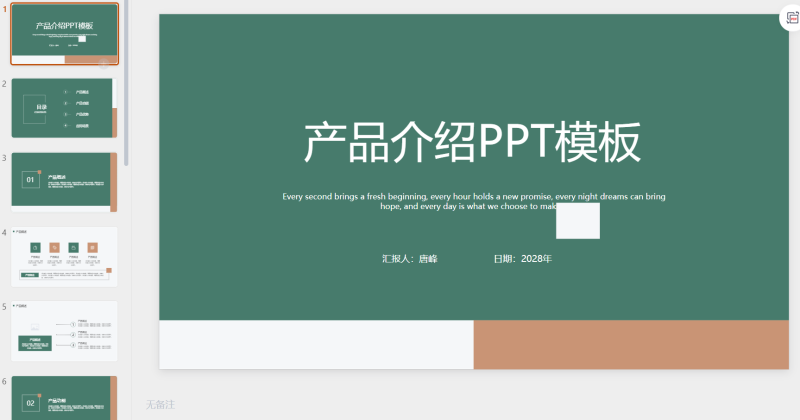This screenshot has width=800, height=420.
Task: Click the slide title 产品介绍PPT模板
Action: coord(472,142)
